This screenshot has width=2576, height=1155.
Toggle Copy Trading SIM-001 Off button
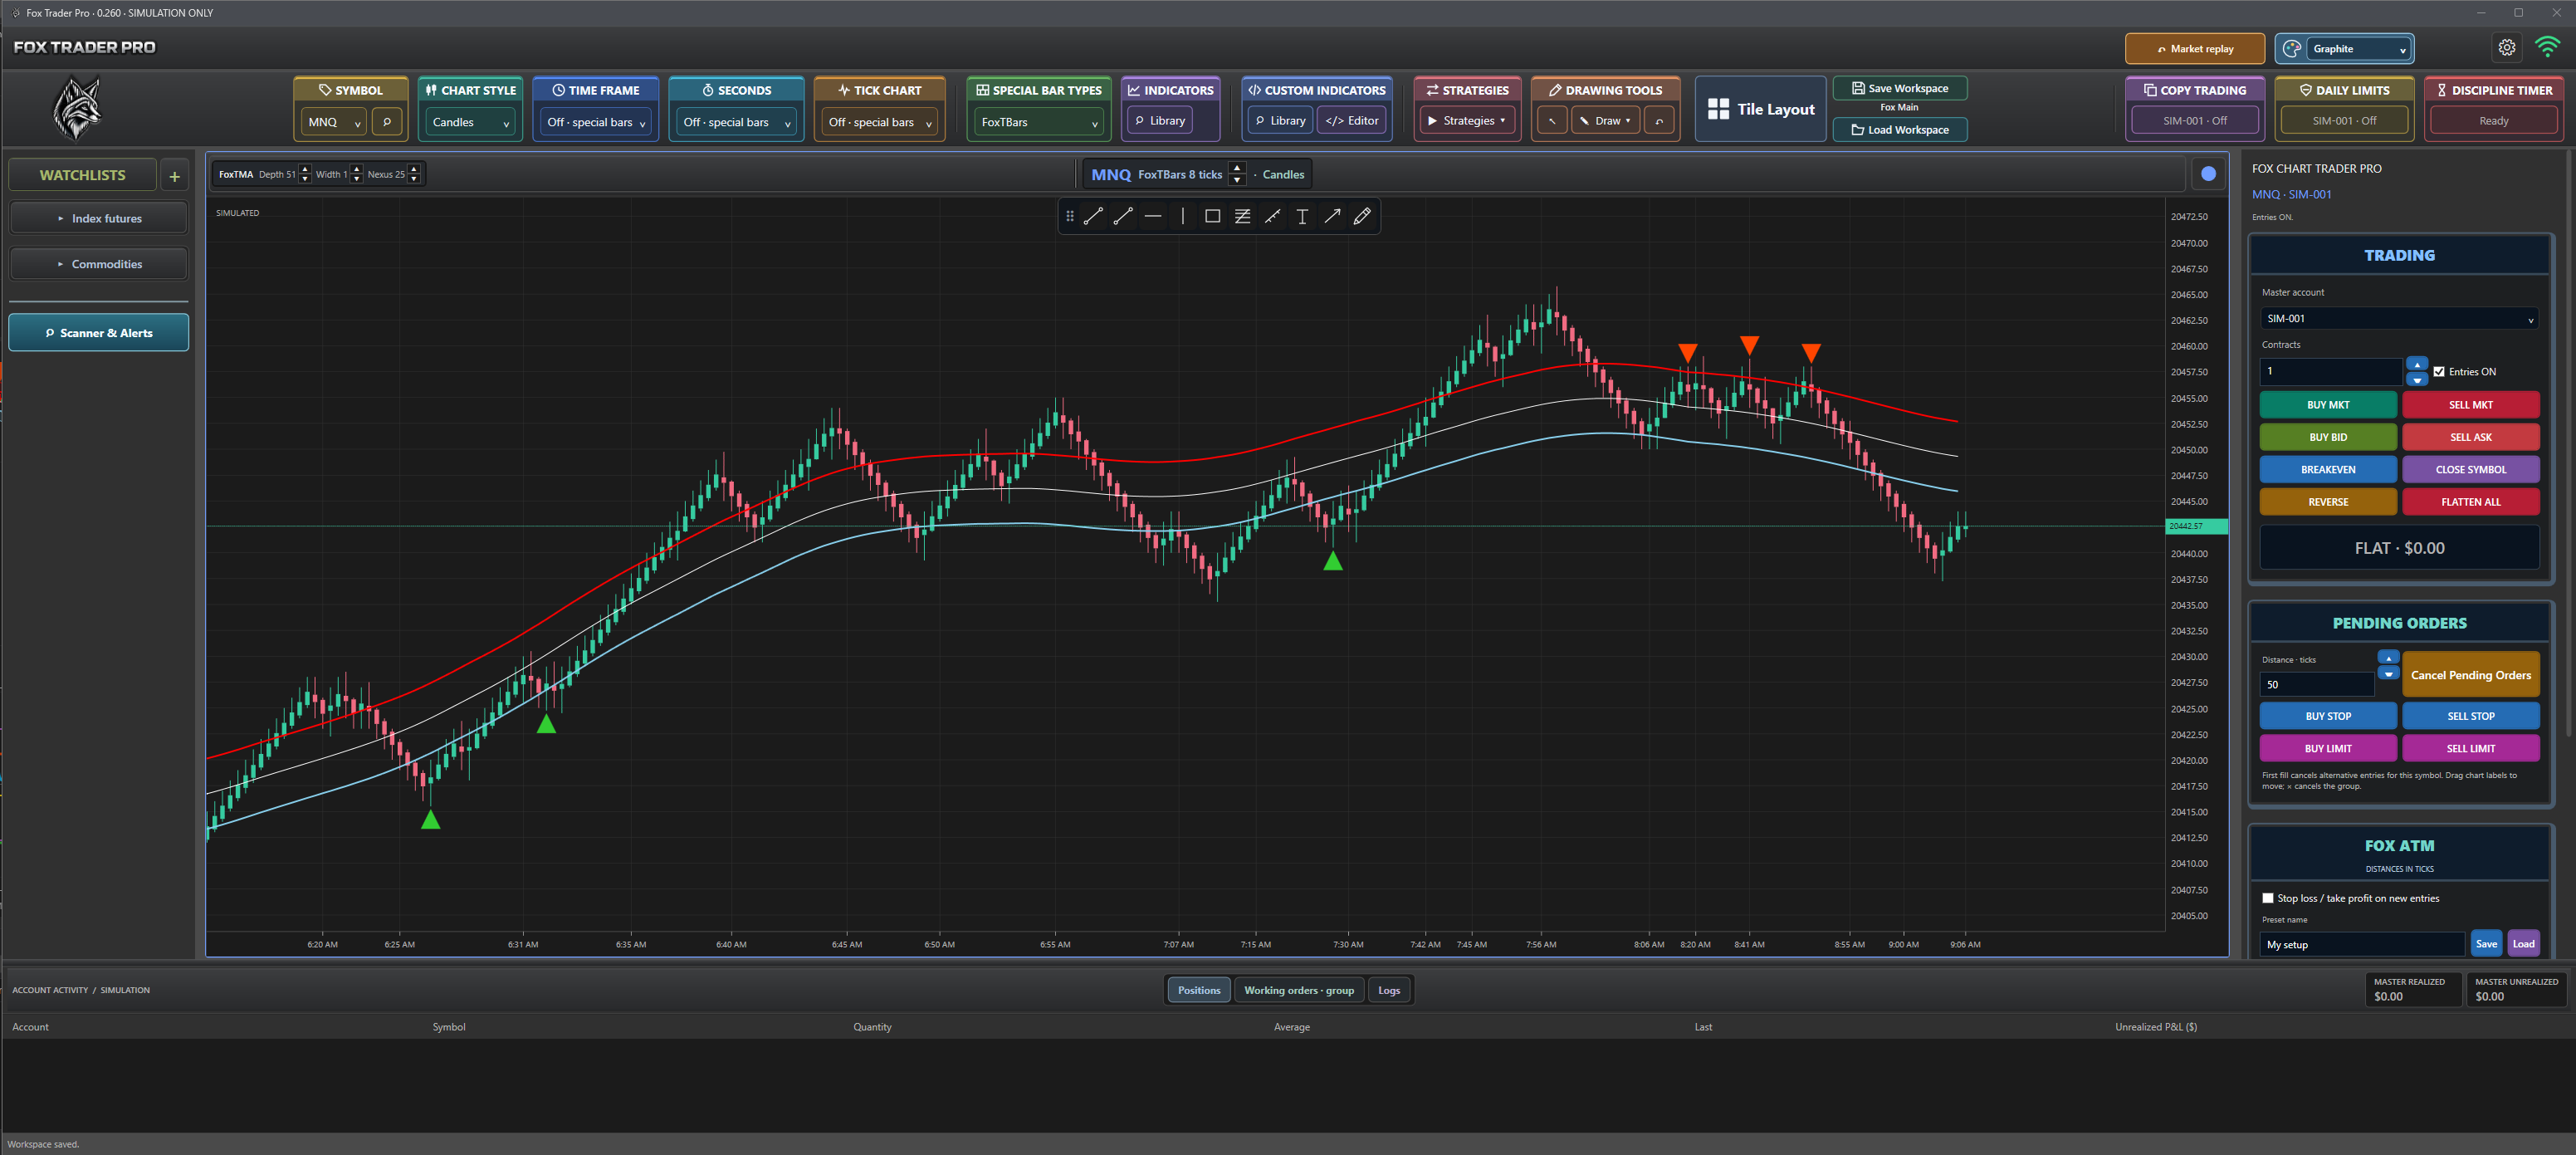click(x=2194, y=121)
